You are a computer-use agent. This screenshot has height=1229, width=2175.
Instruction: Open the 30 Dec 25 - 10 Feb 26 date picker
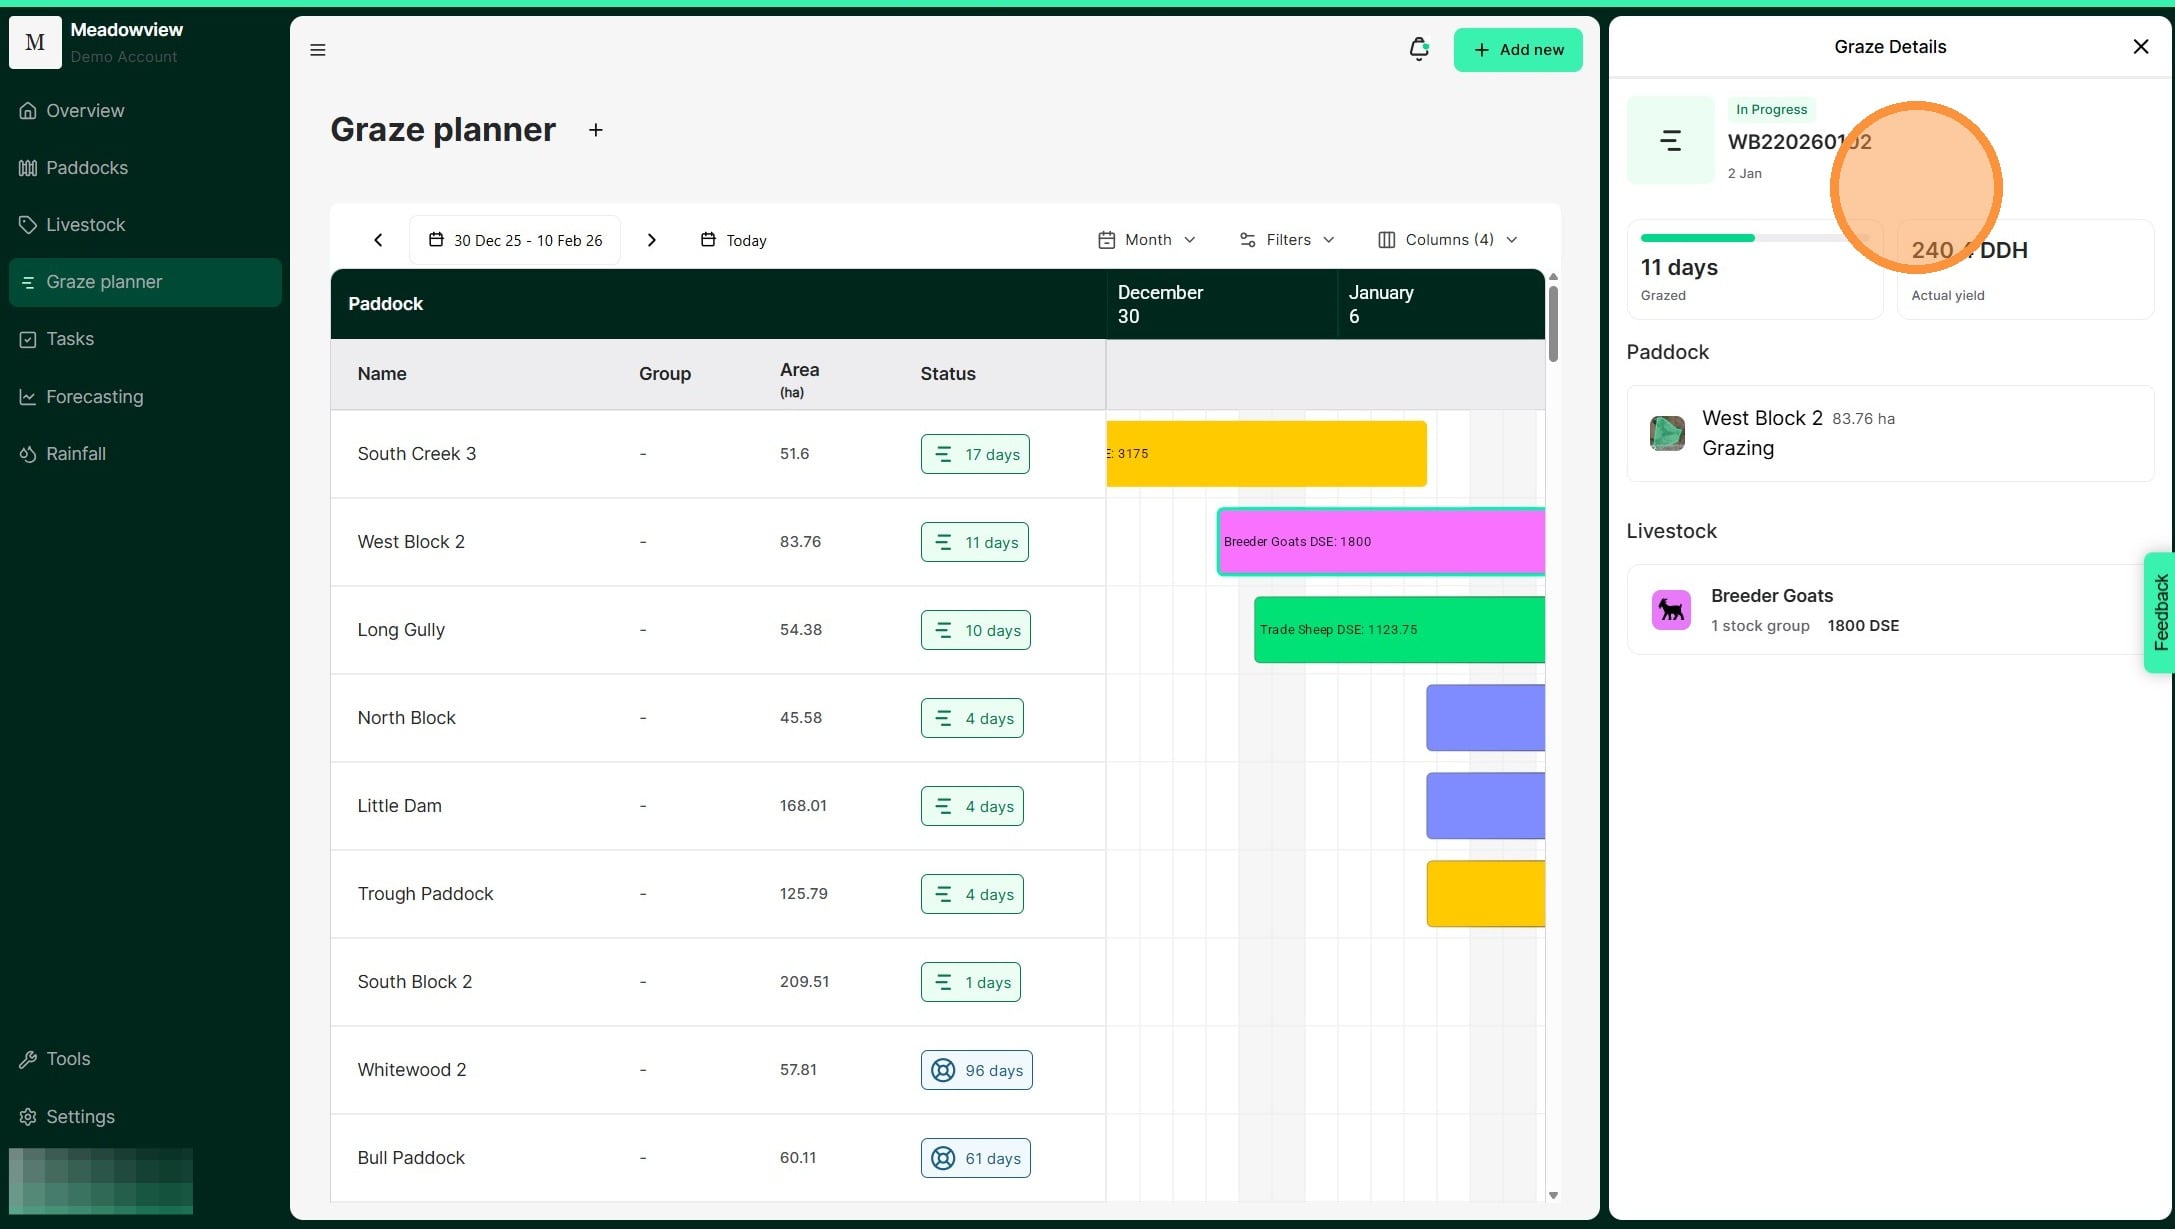click(x=515, y=240)
